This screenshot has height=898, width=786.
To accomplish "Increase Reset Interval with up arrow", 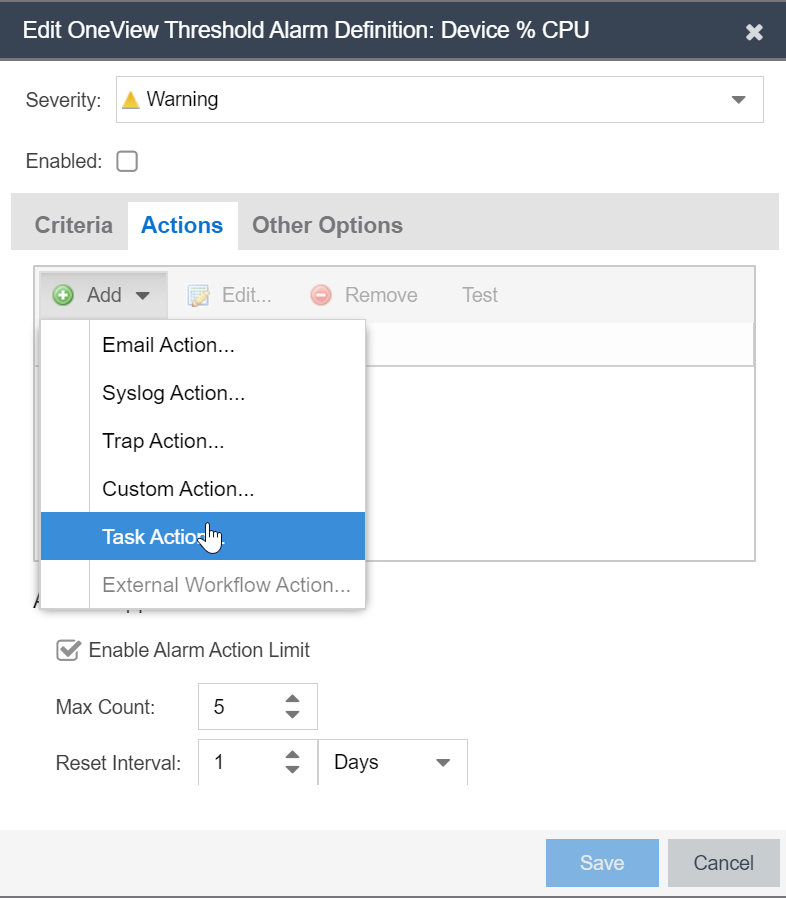I will (x=292, y=755).
